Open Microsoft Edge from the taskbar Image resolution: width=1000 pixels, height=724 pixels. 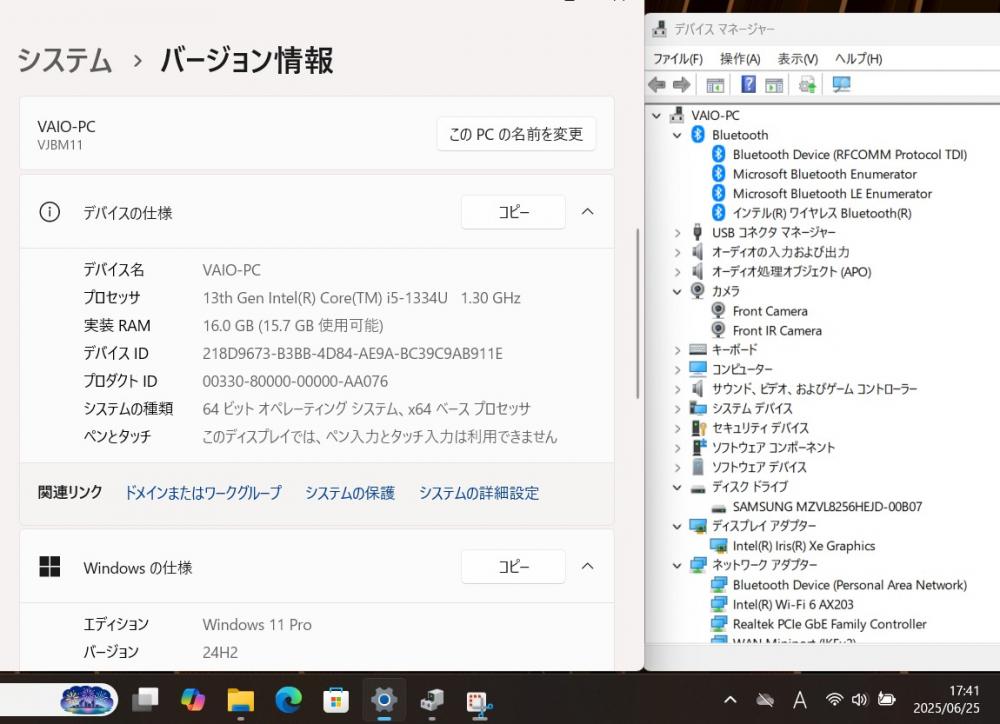pos(288,700)
